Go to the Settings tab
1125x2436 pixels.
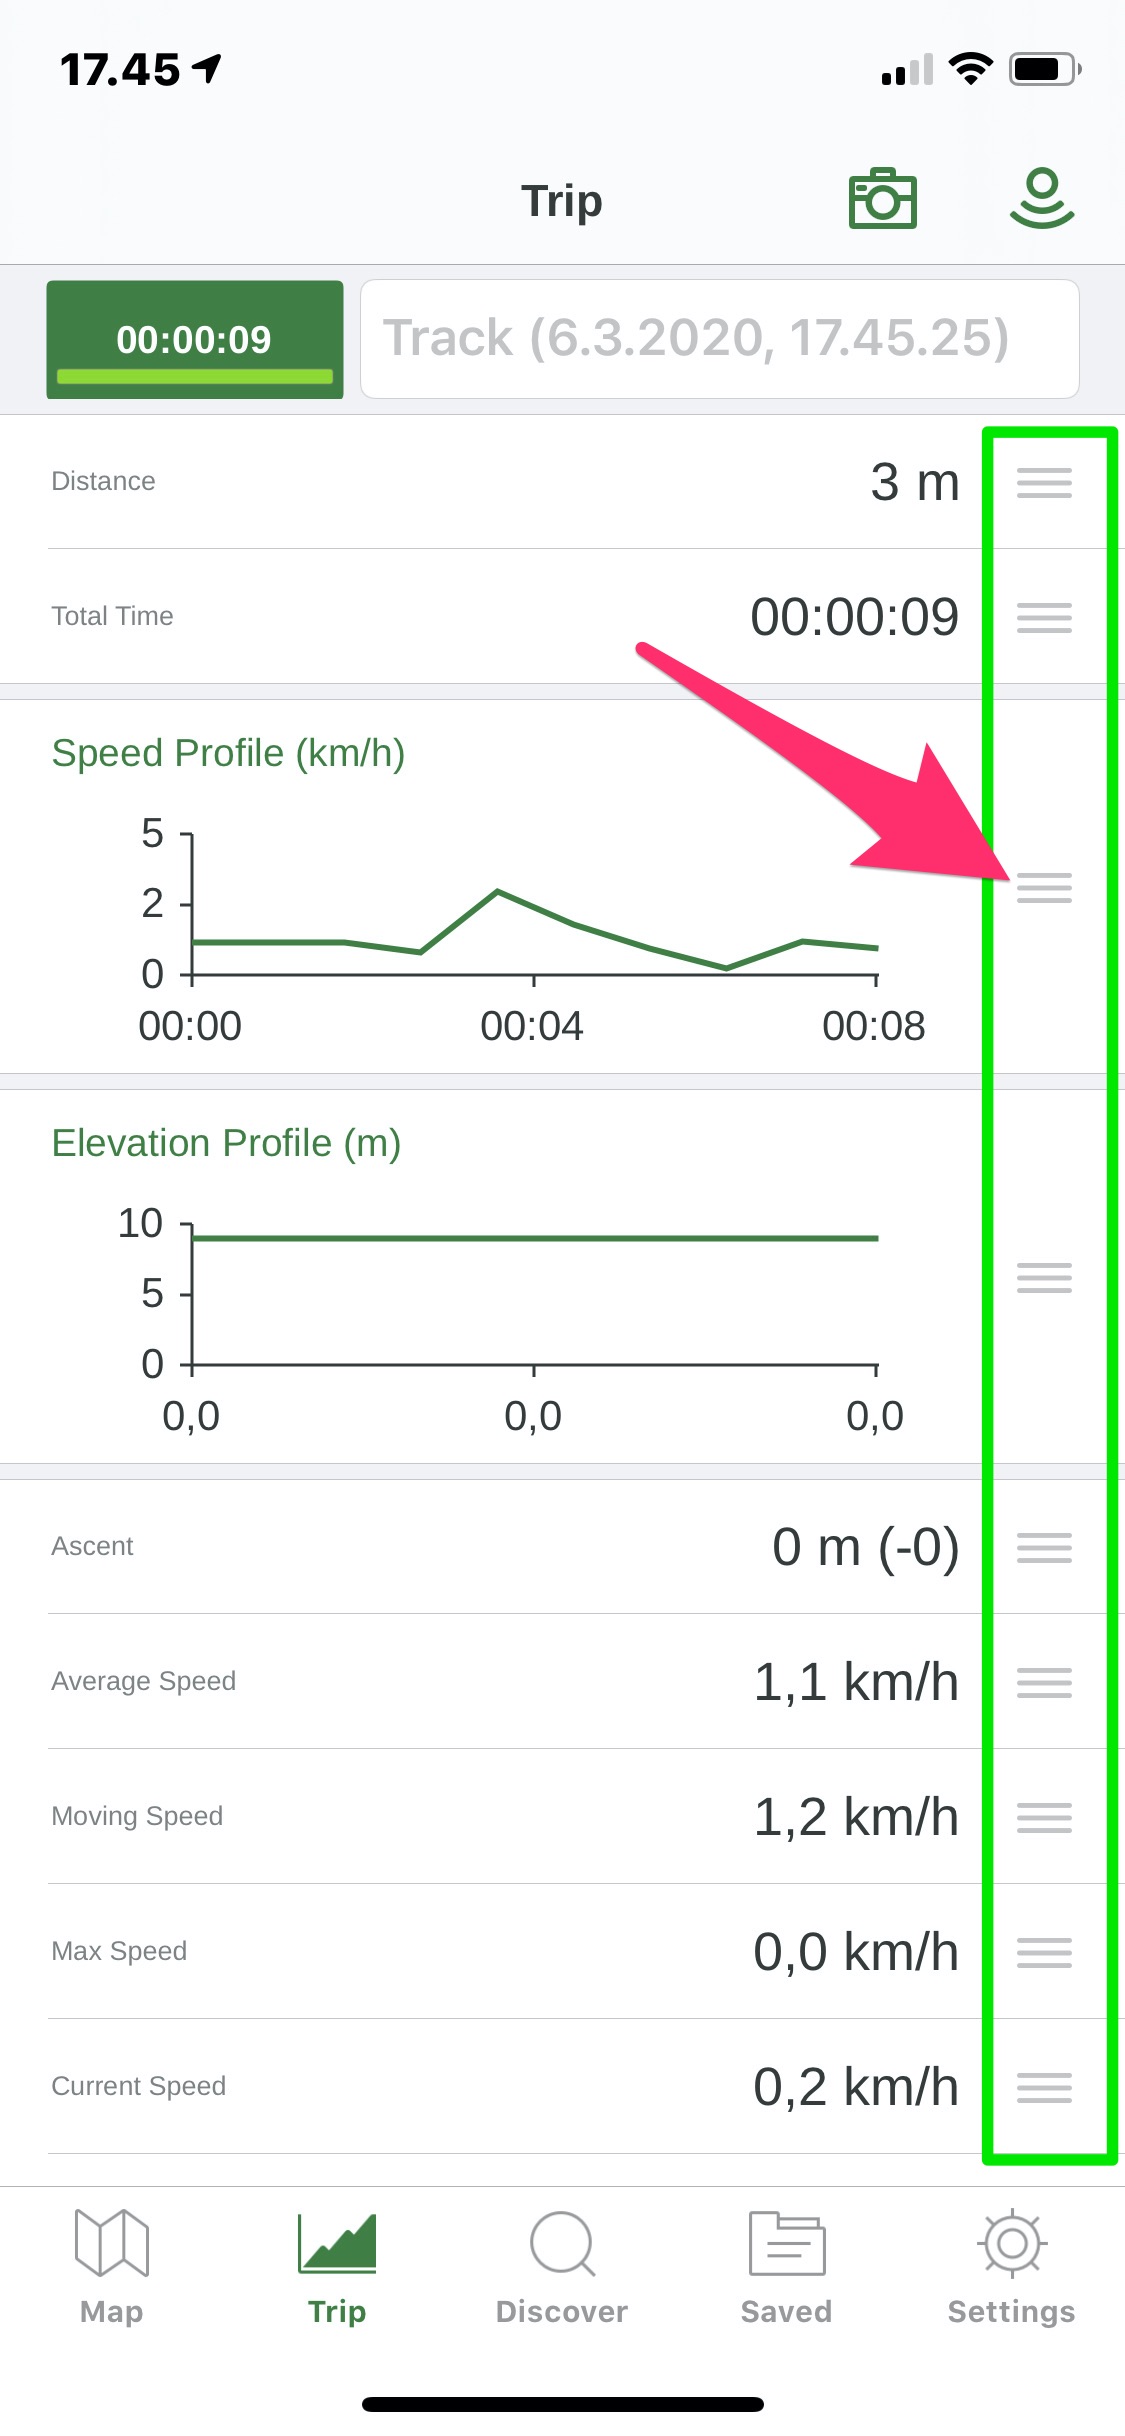coord(1012,2266)
